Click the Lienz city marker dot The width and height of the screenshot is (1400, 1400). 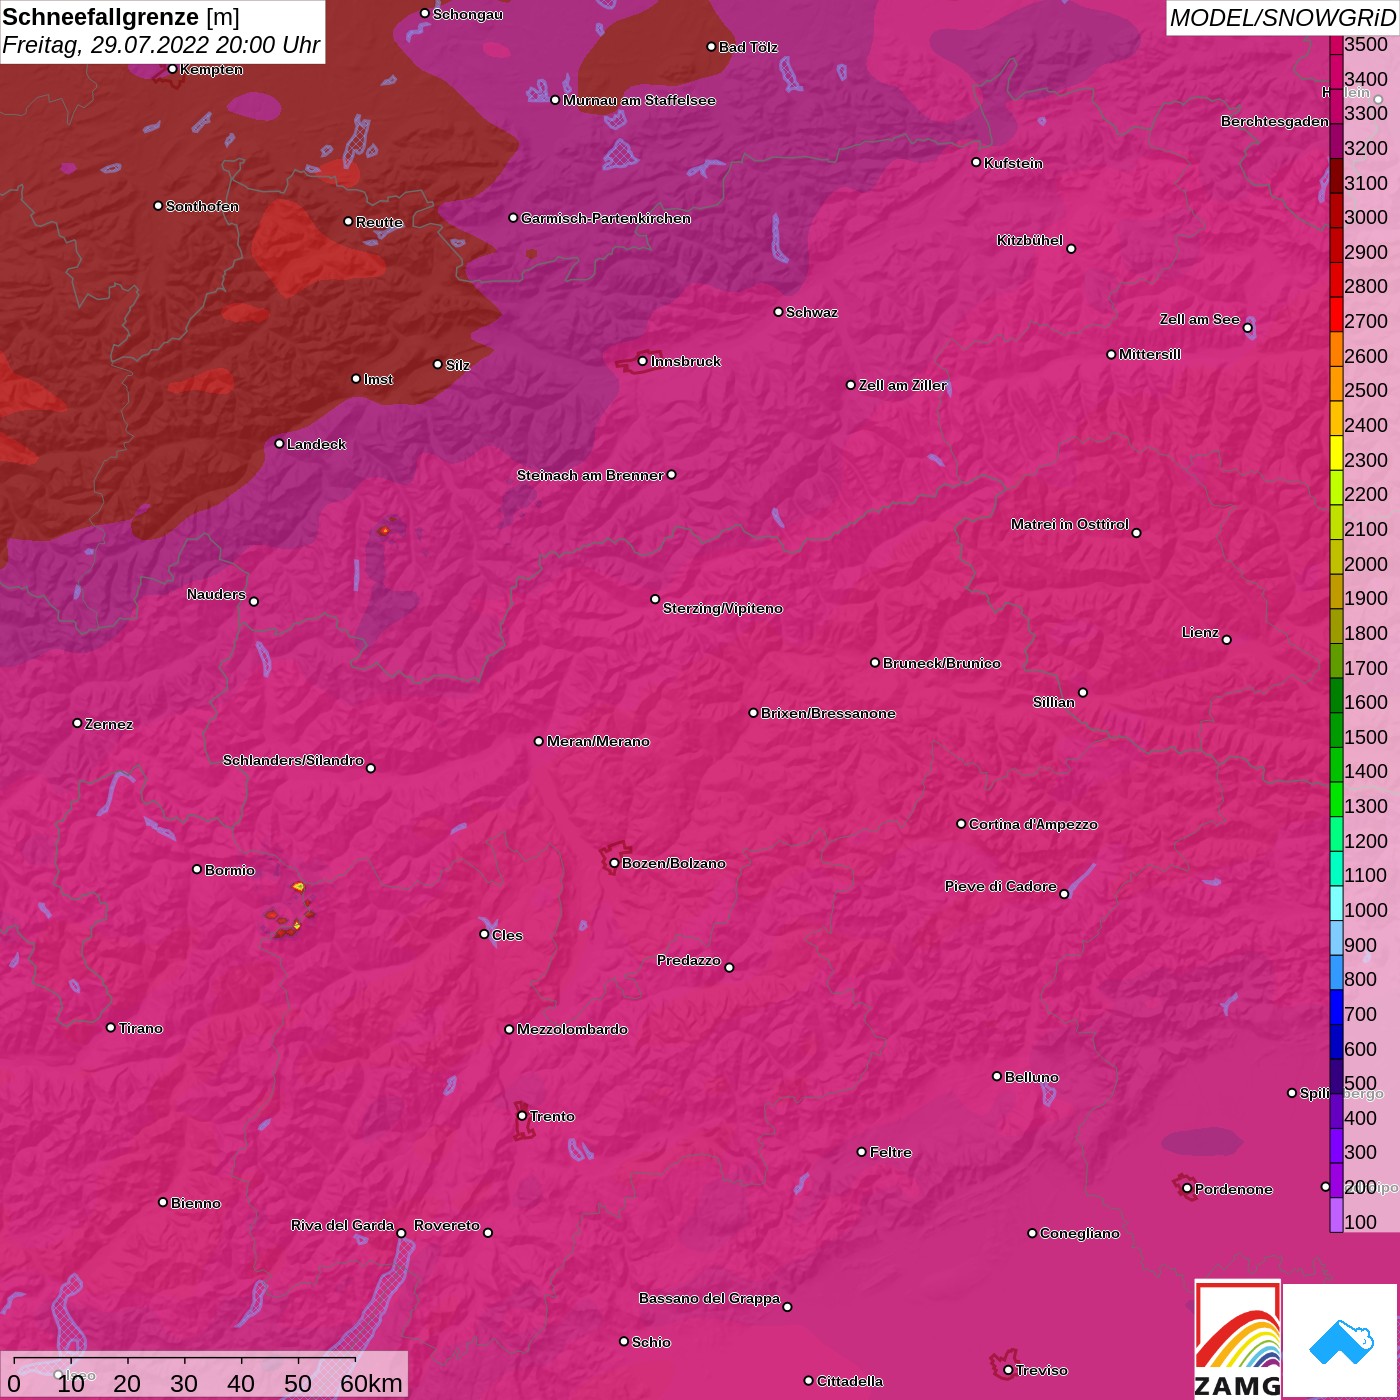coord(1227,639)
